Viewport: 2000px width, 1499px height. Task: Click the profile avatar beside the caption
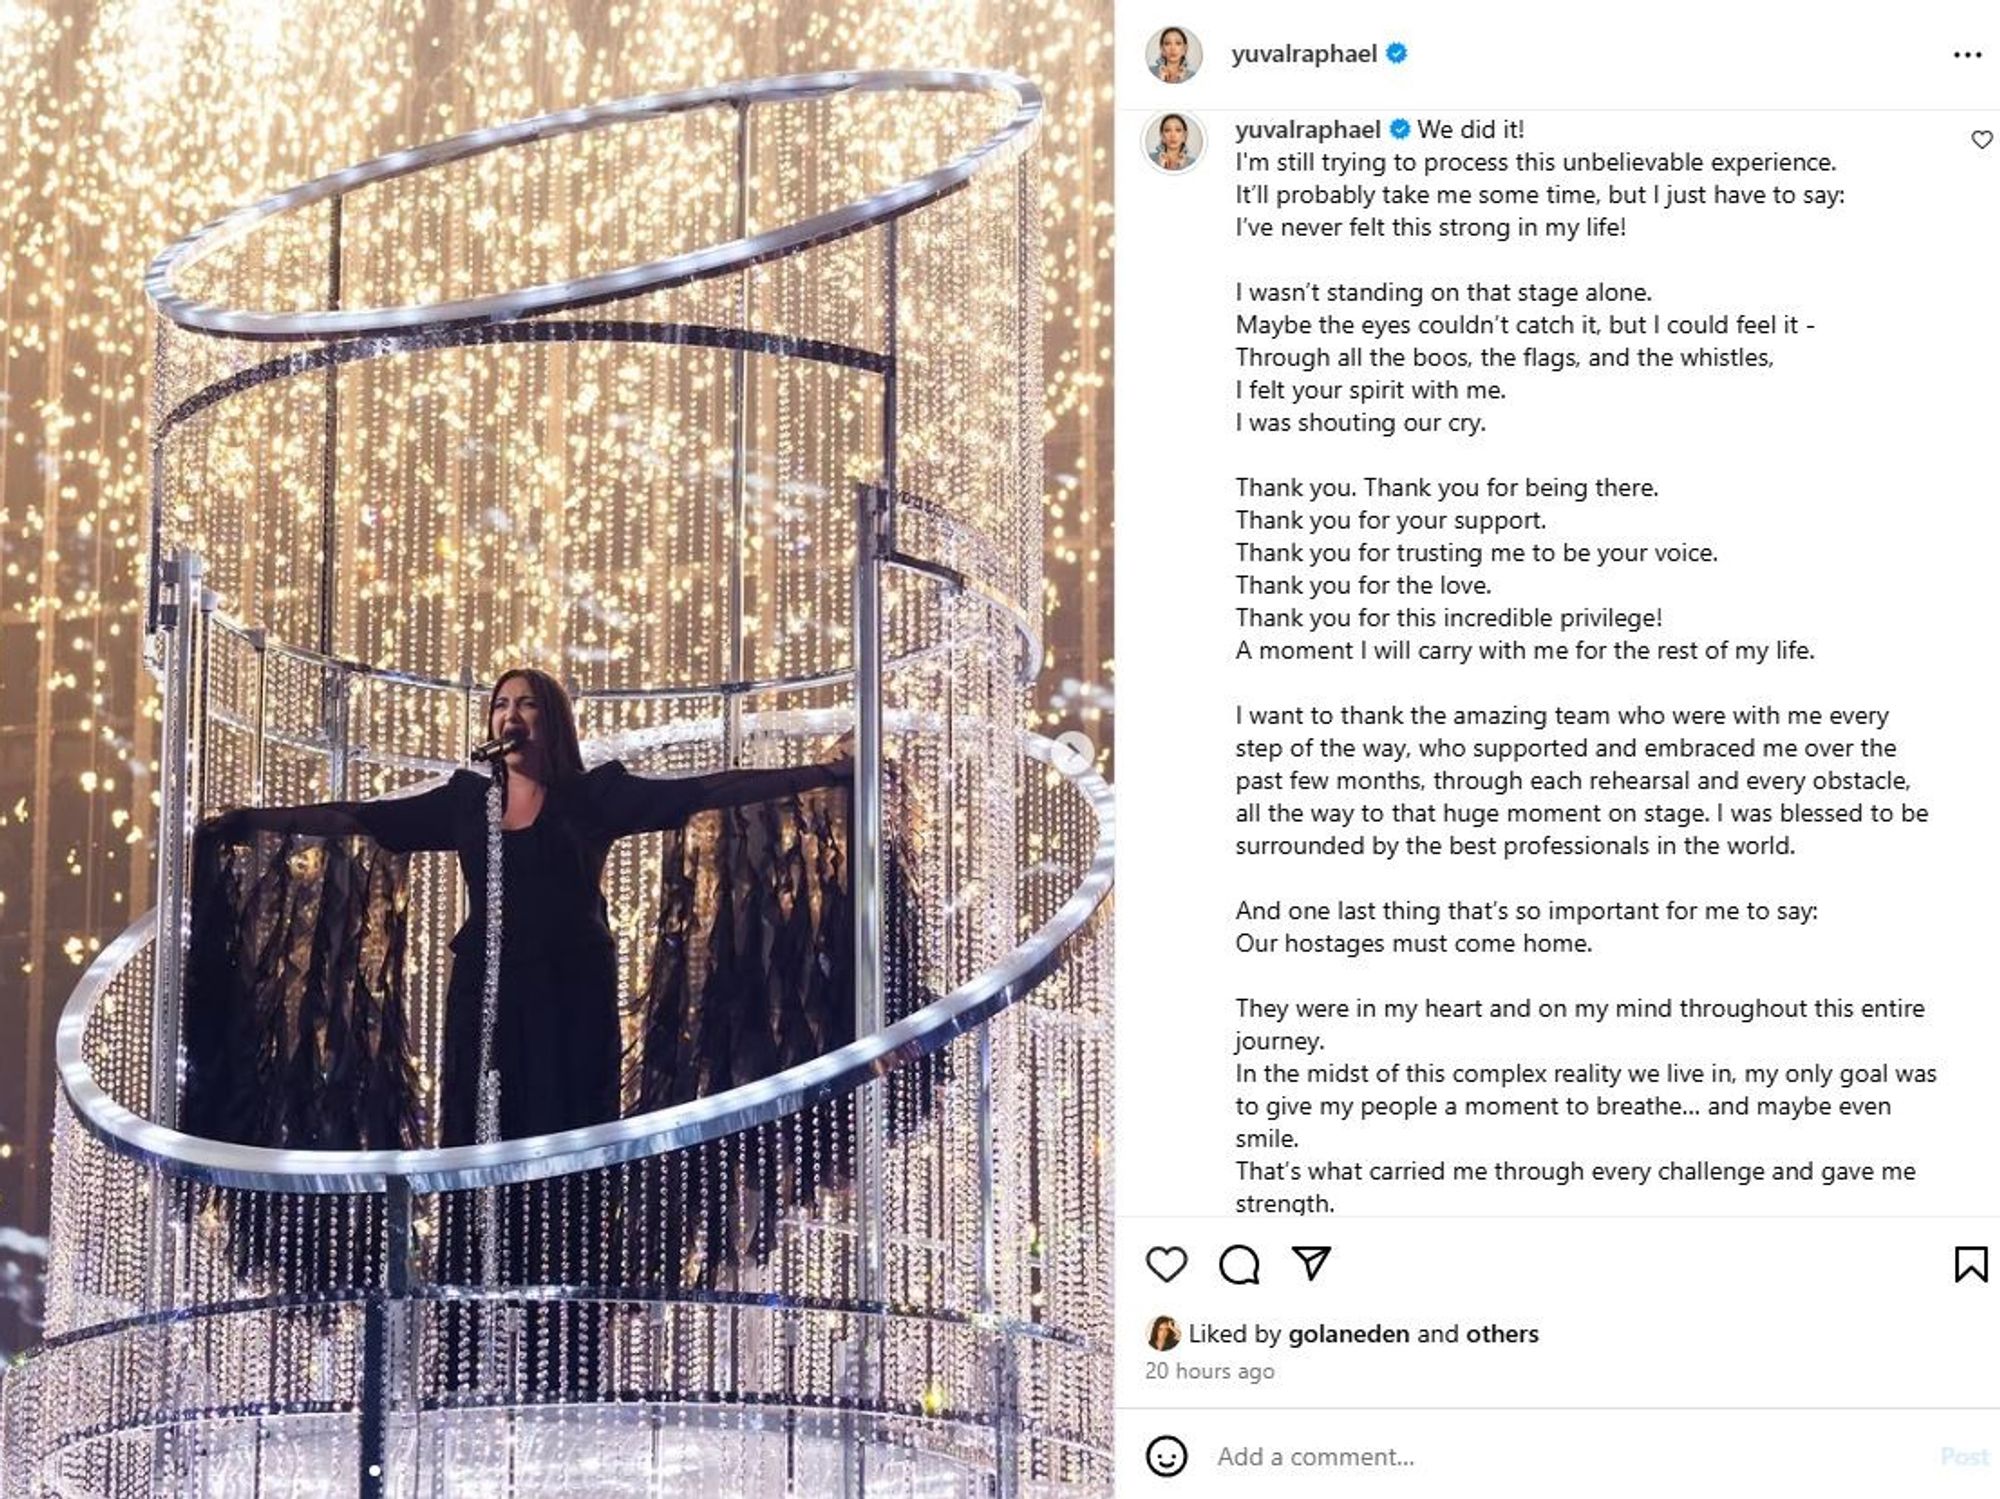(1174, 141)
